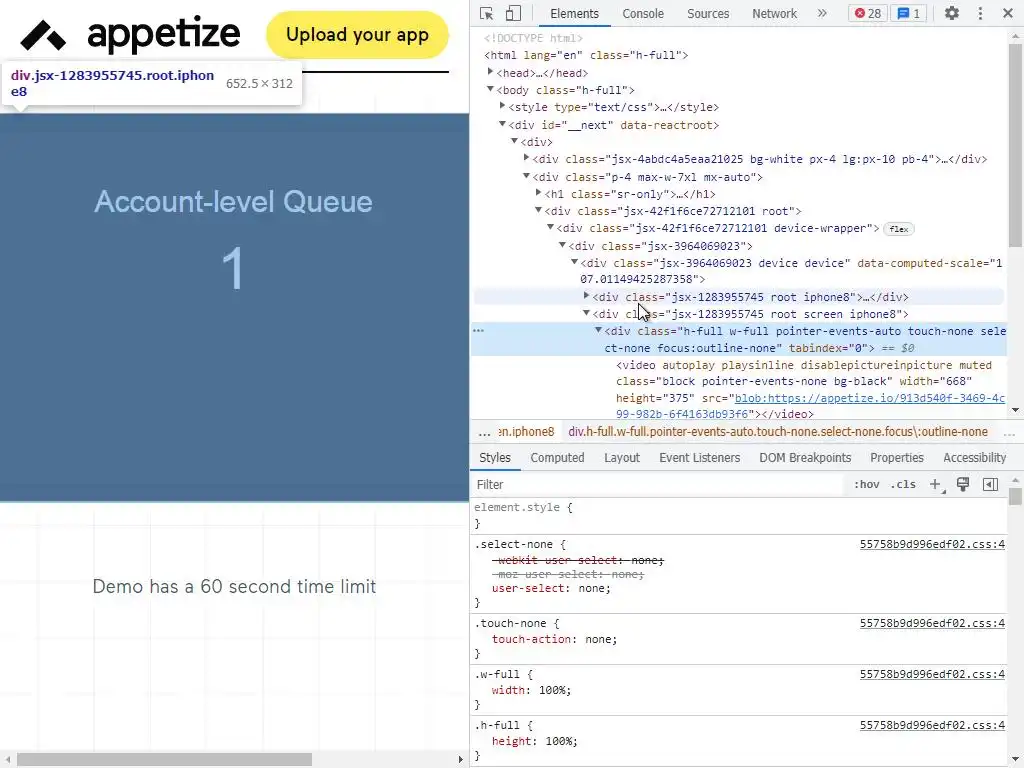Click width: 100% declaration
Screen dimensions: 1024x768
coord(531,690)
